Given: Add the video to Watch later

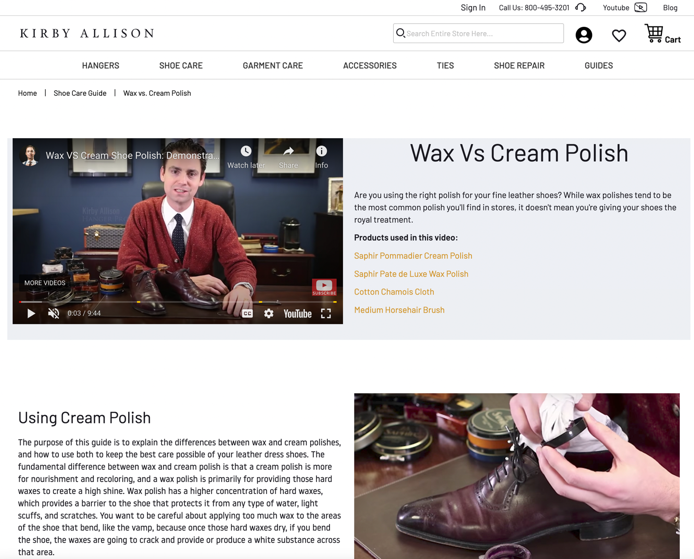Looking at the screenshot, I should pos(246,158).
